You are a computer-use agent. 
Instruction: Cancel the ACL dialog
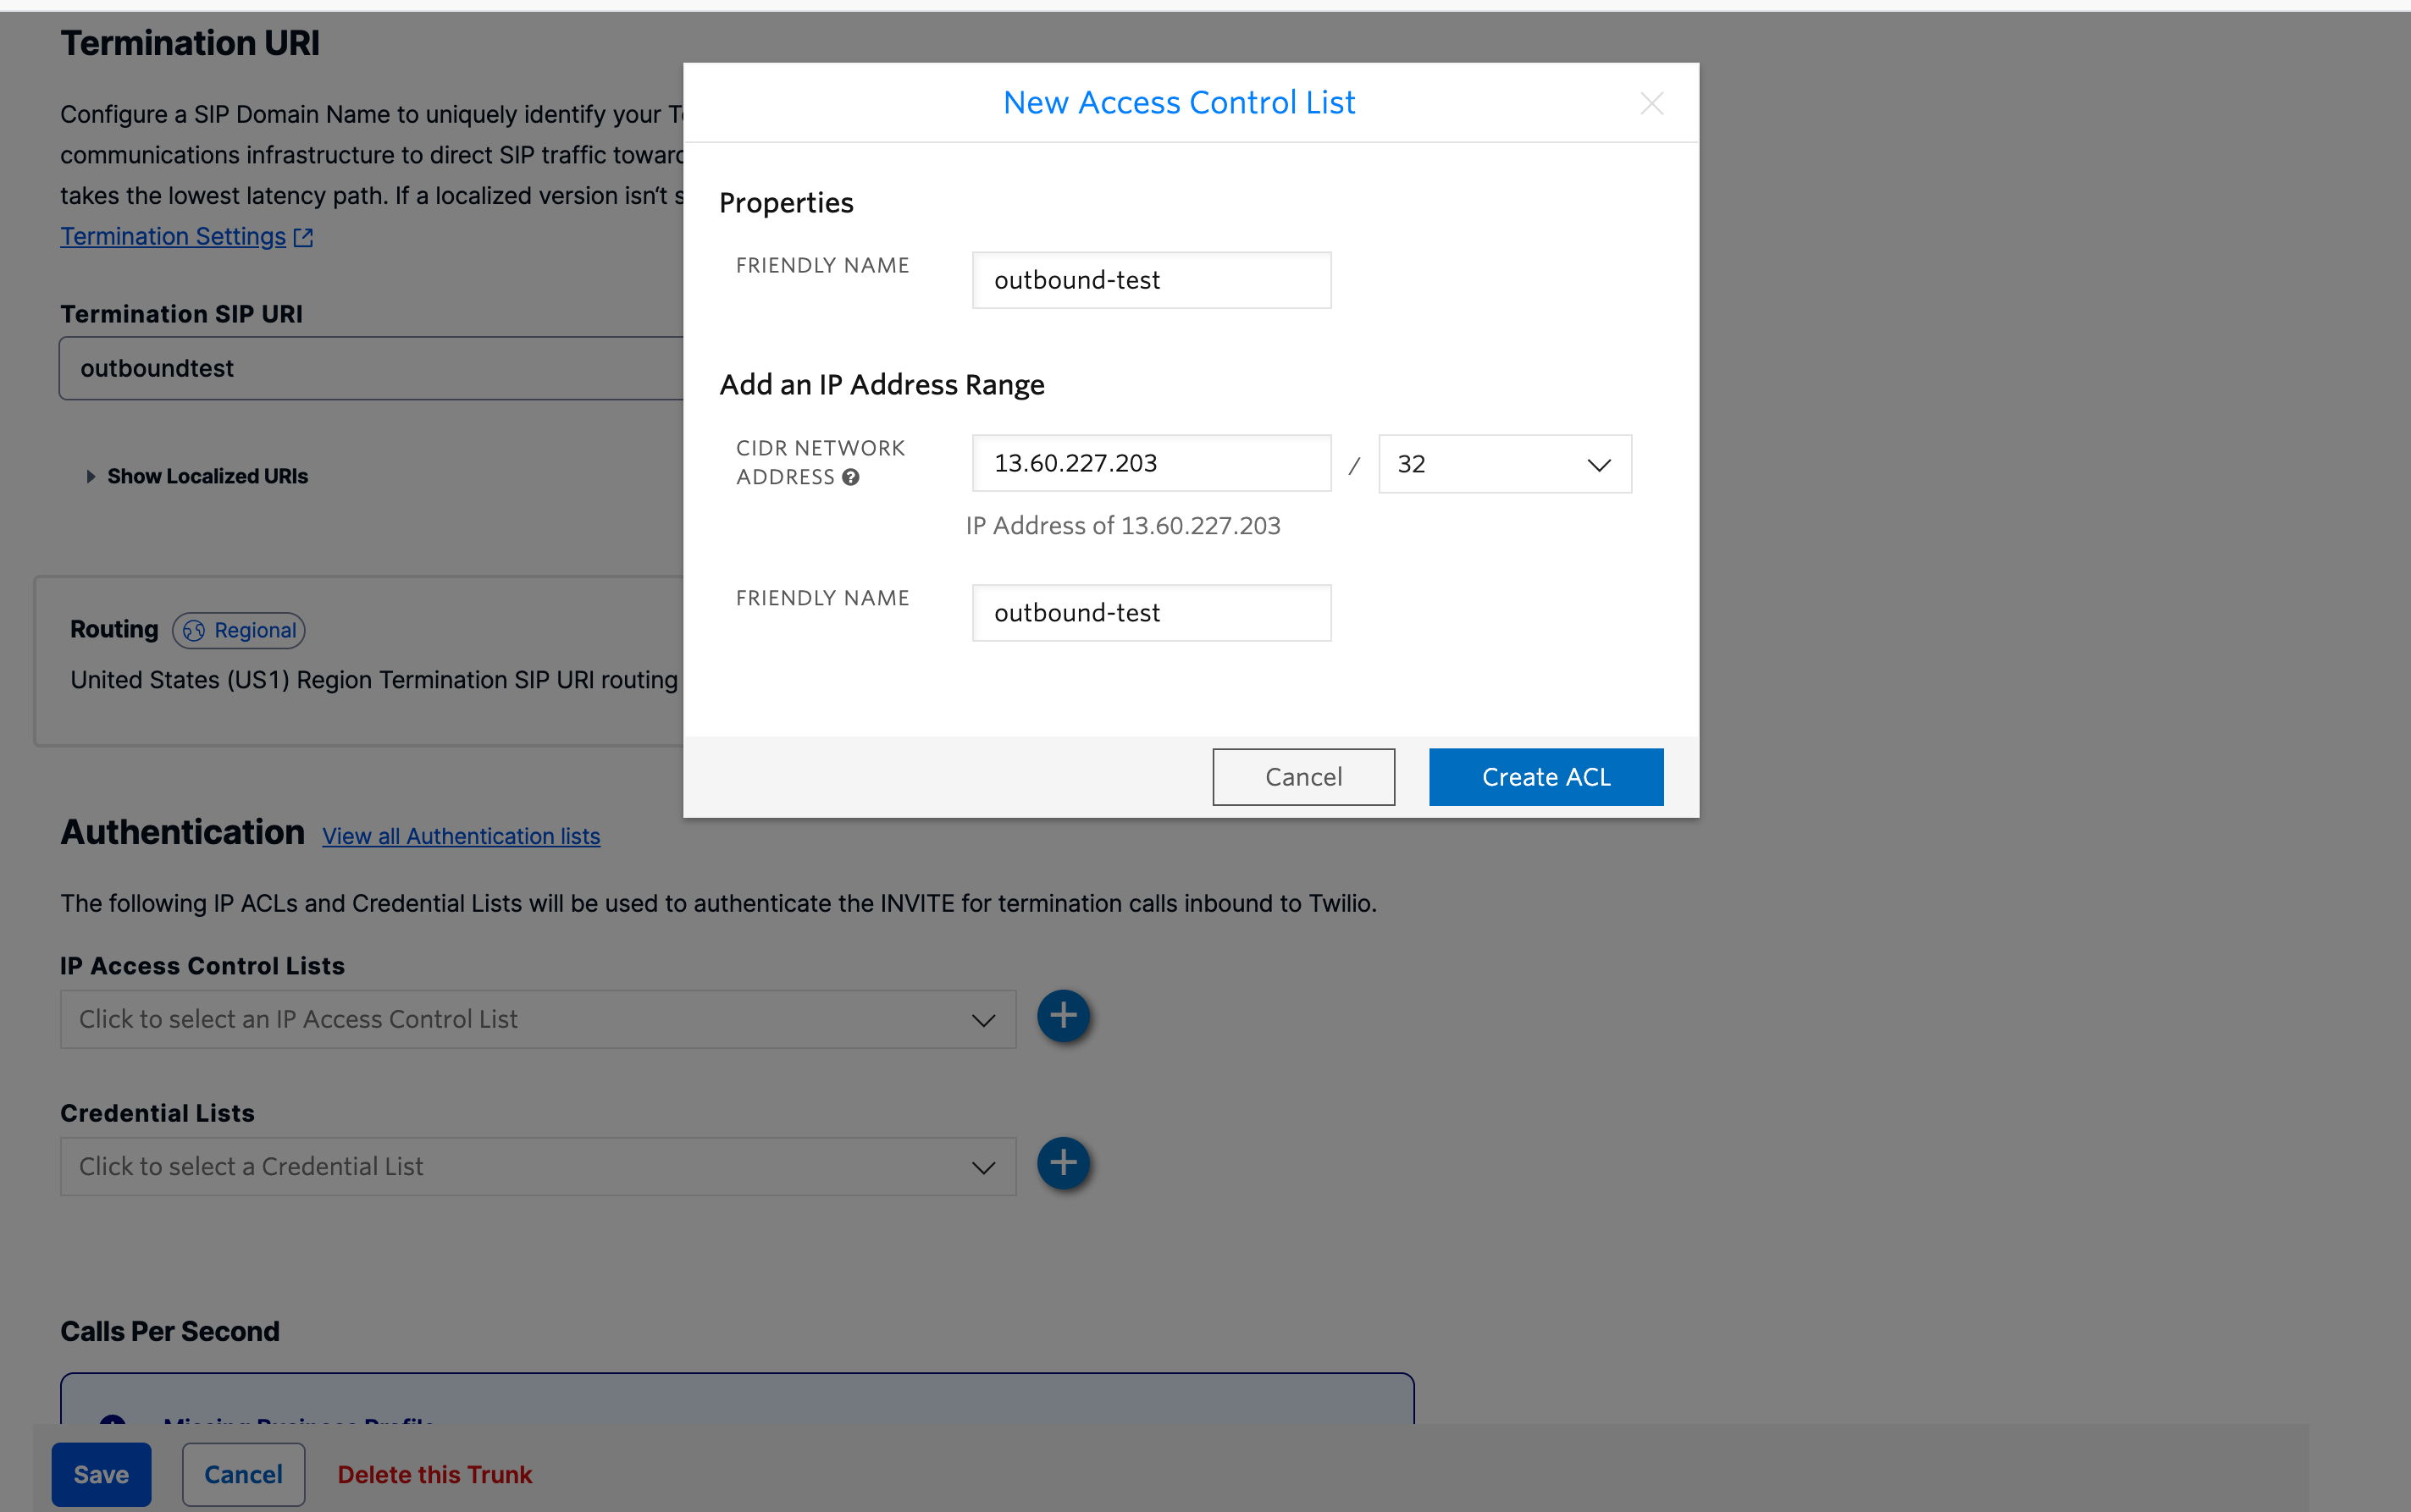click(1303, 777)
